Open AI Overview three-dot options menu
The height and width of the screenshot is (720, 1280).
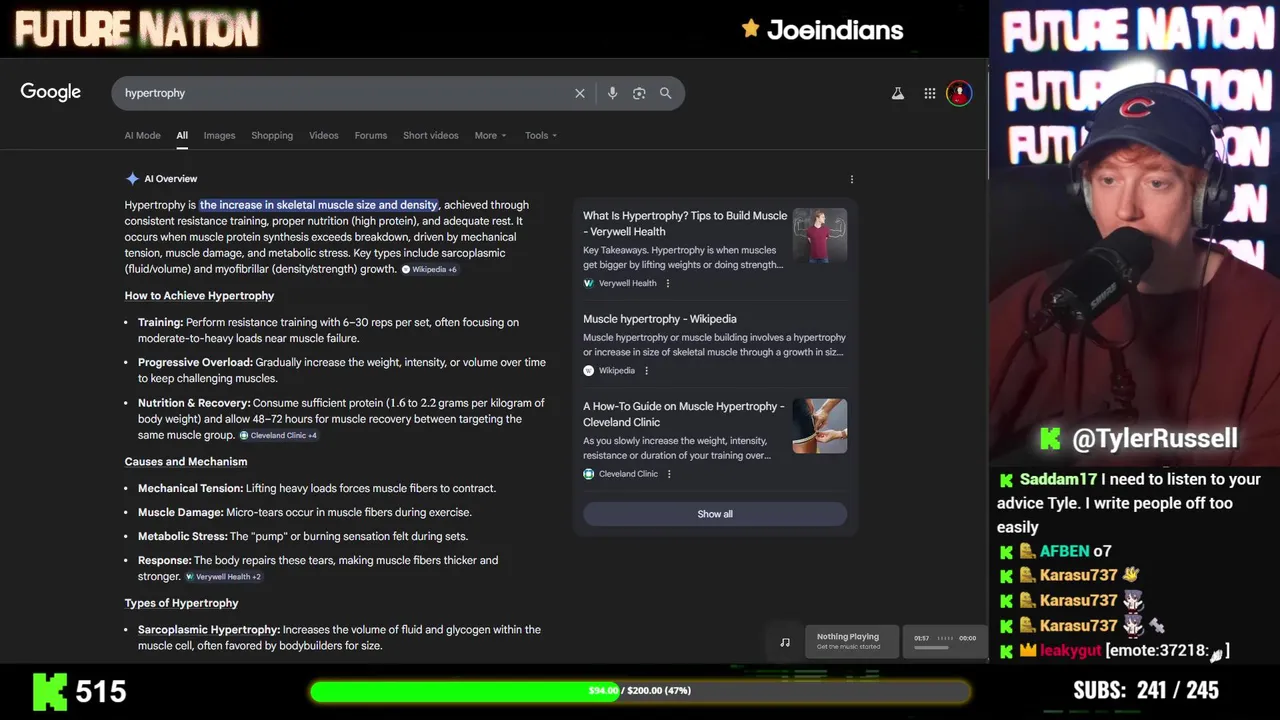tap(852, 179)
